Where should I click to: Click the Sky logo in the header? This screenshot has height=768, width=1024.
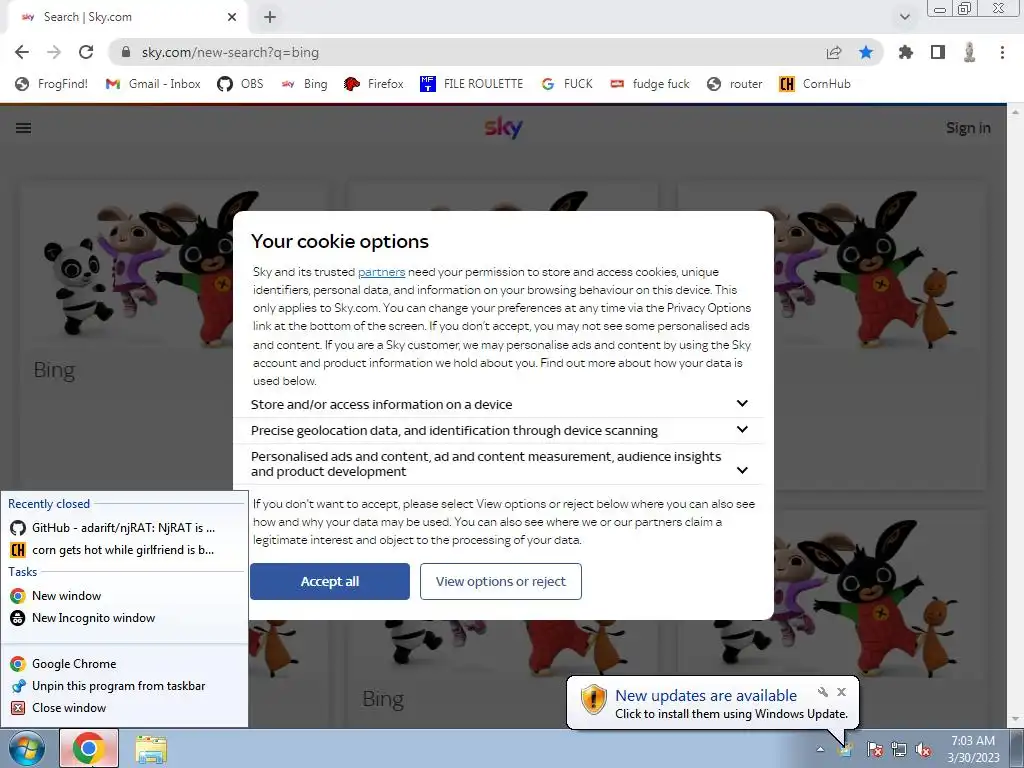pos(504,127)
